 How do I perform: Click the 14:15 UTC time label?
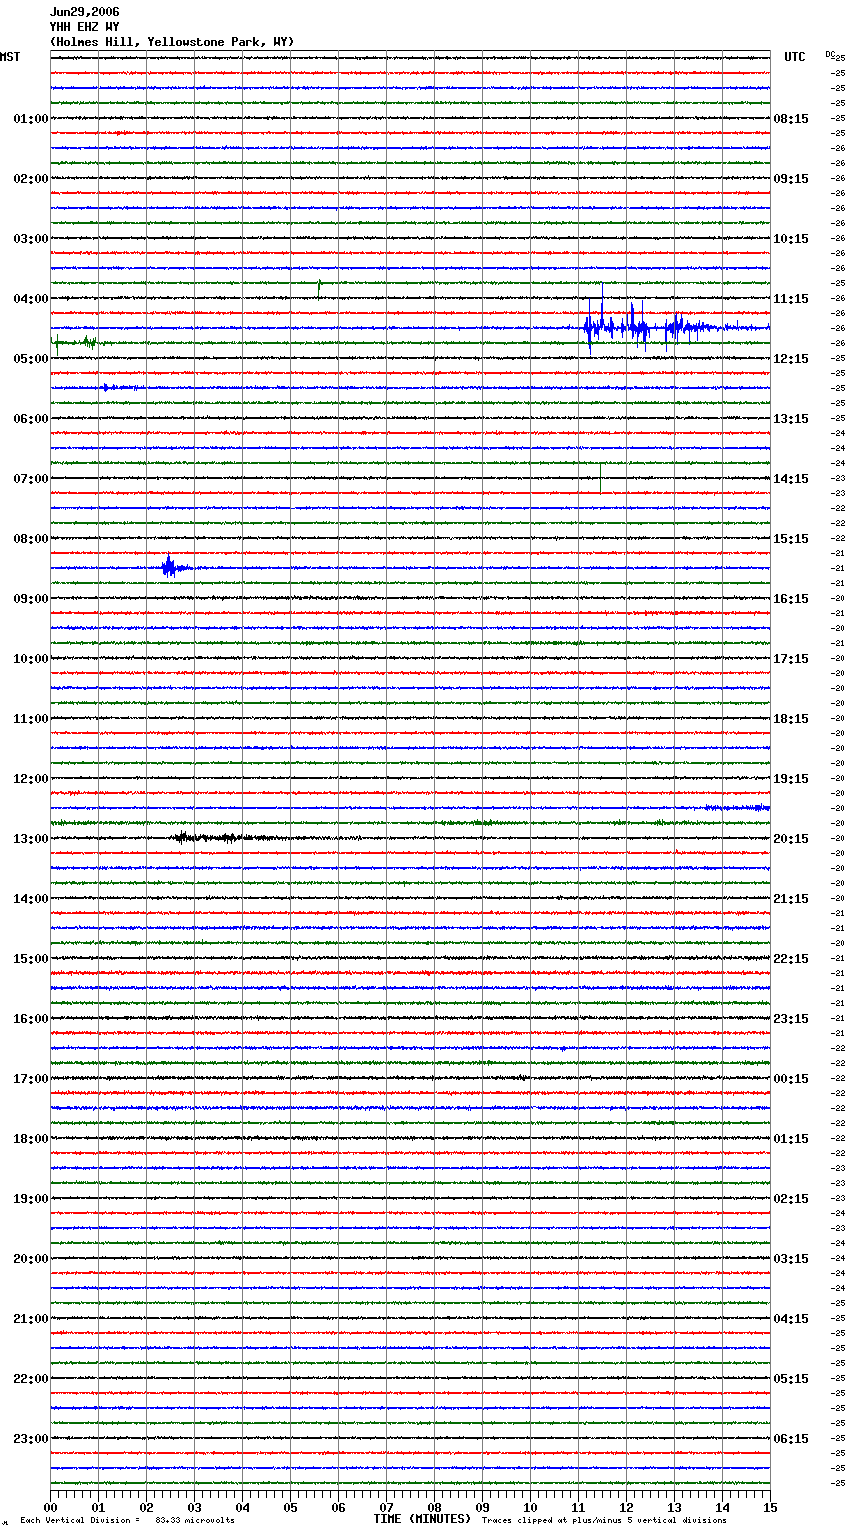[791, 479]
